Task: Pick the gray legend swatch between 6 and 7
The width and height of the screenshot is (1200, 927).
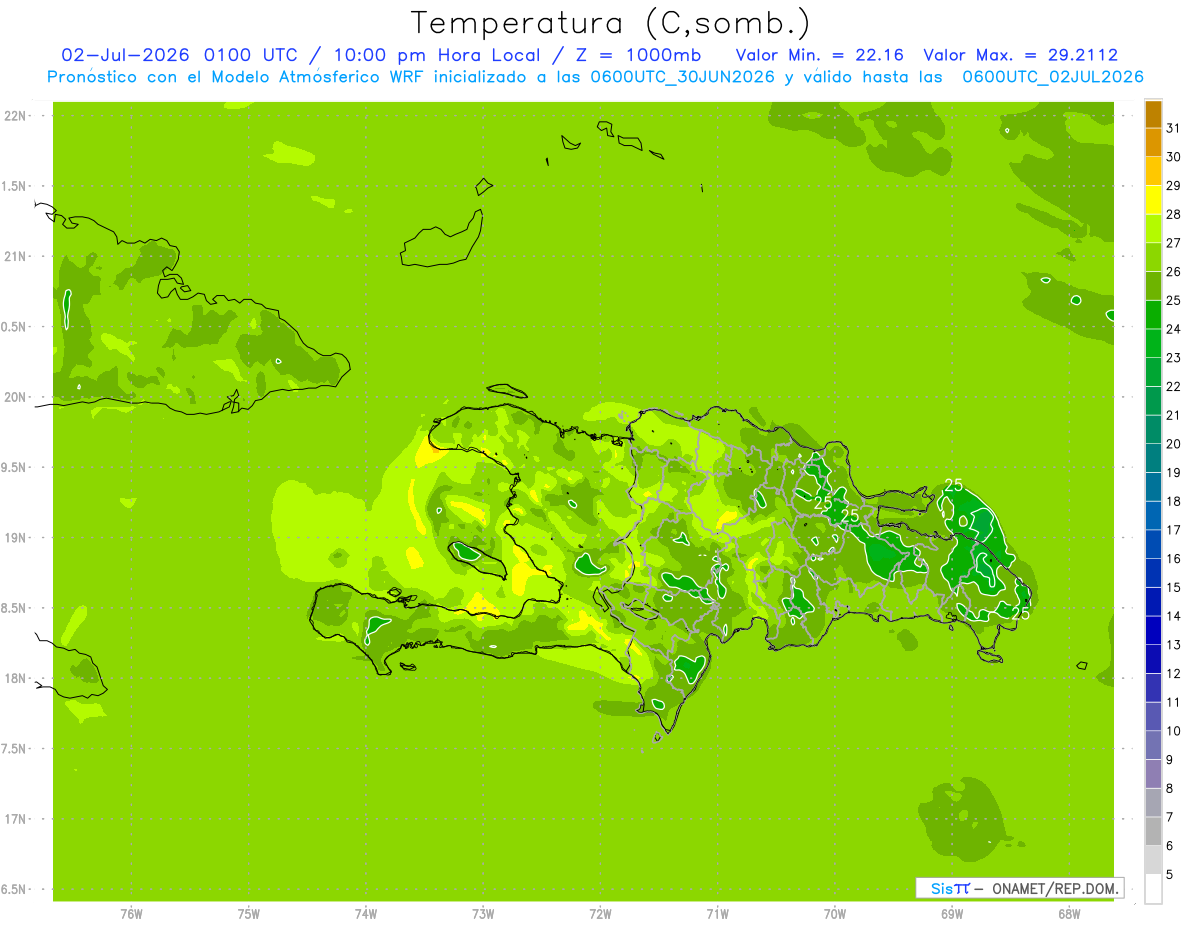Action: 1153,831
